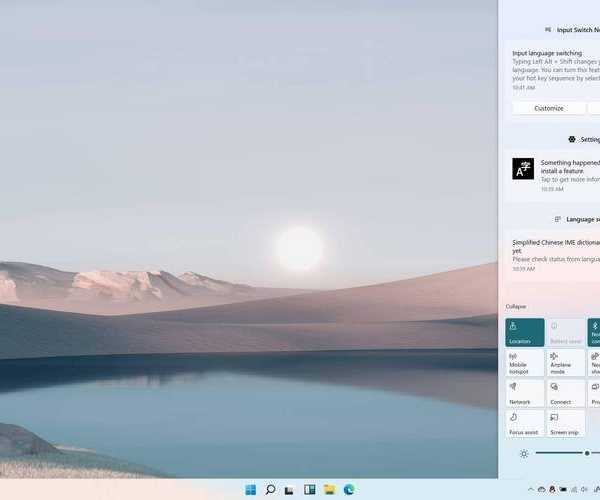
Task: Click the taskbar Search magnifier icon
Action: [x=270, y=489]
